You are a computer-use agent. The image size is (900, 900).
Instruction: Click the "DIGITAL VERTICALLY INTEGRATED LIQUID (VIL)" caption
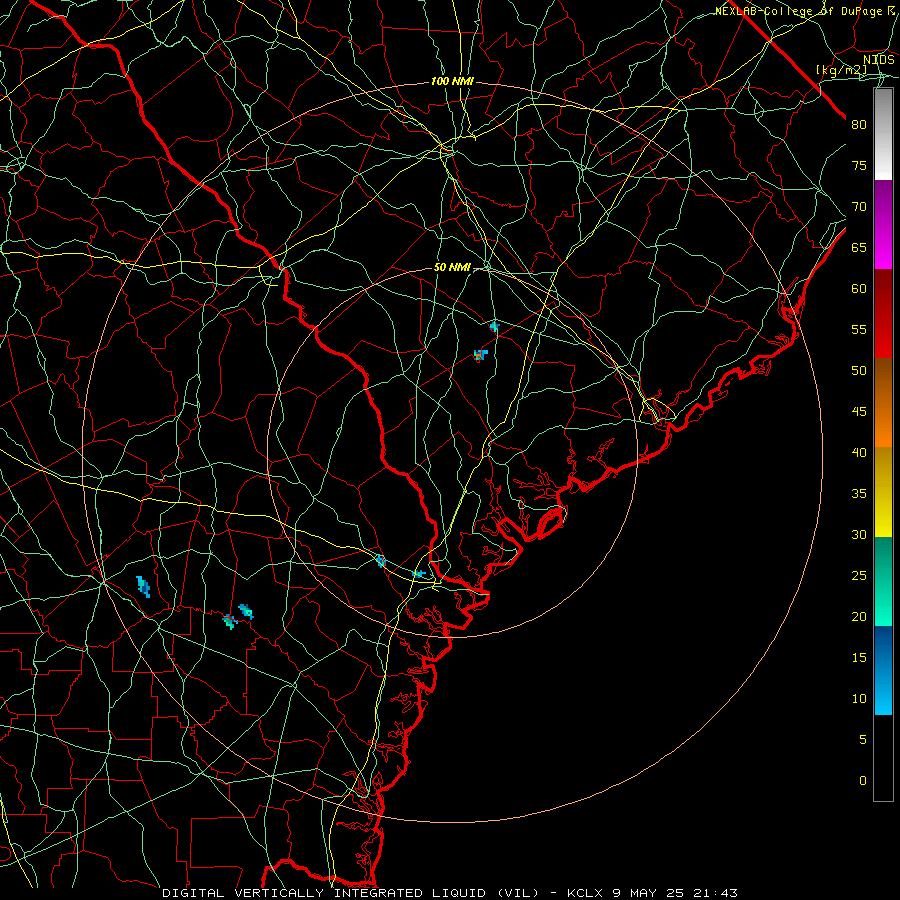[351, 893]
